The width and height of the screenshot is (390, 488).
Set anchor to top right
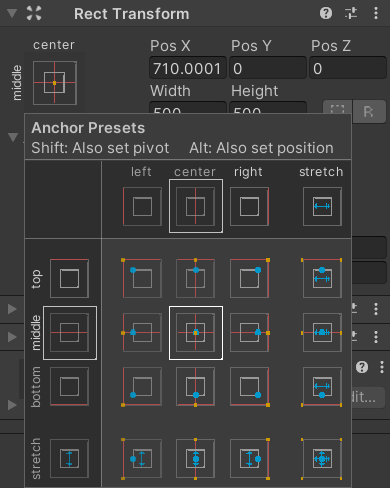(249, 278)
